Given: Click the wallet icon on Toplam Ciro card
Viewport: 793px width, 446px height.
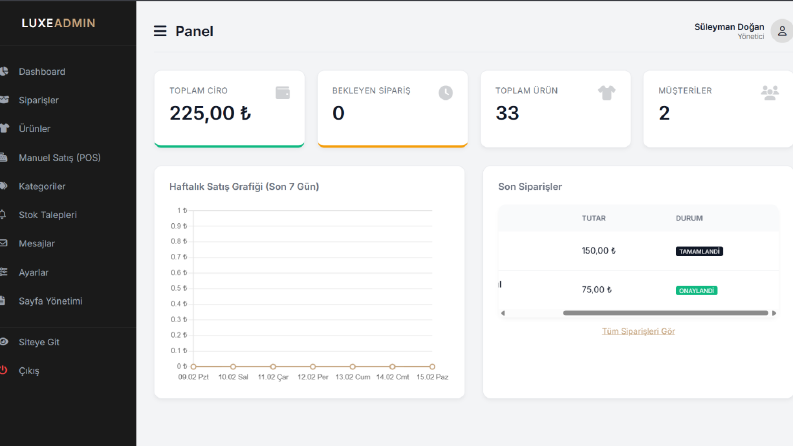Looking at the screenshot, I should coord(283,93).
